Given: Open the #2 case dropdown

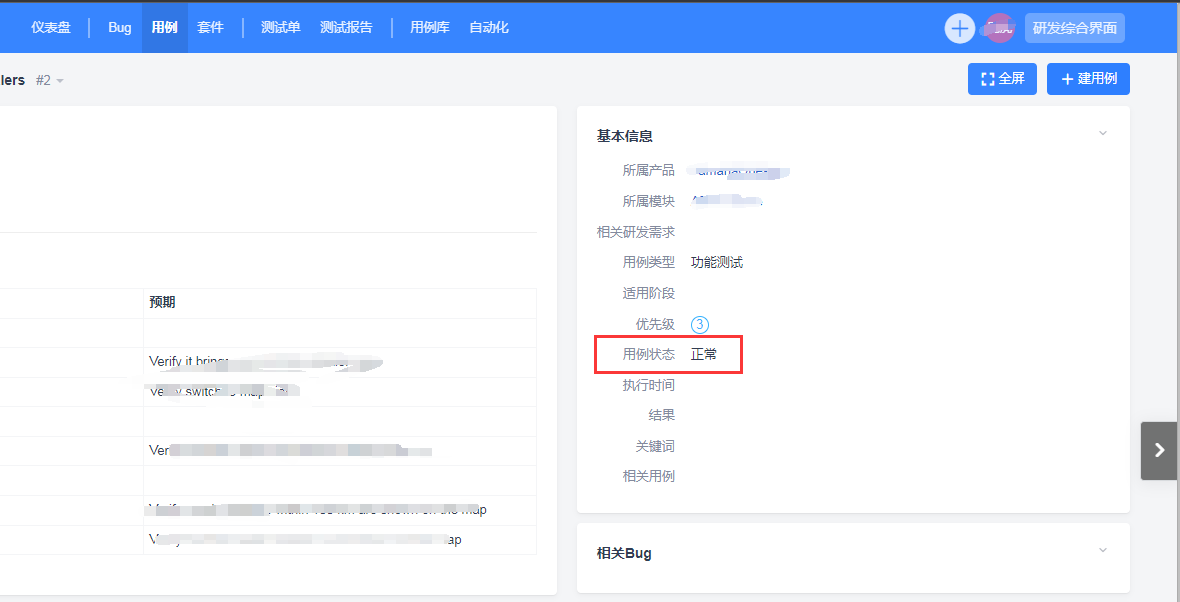Looking at the screenshot, I should 50,80.
